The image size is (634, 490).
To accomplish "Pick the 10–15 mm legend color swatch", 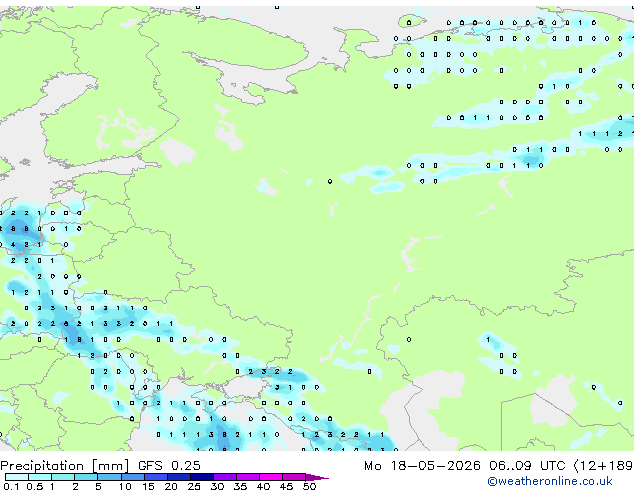I will coord(132,477).
